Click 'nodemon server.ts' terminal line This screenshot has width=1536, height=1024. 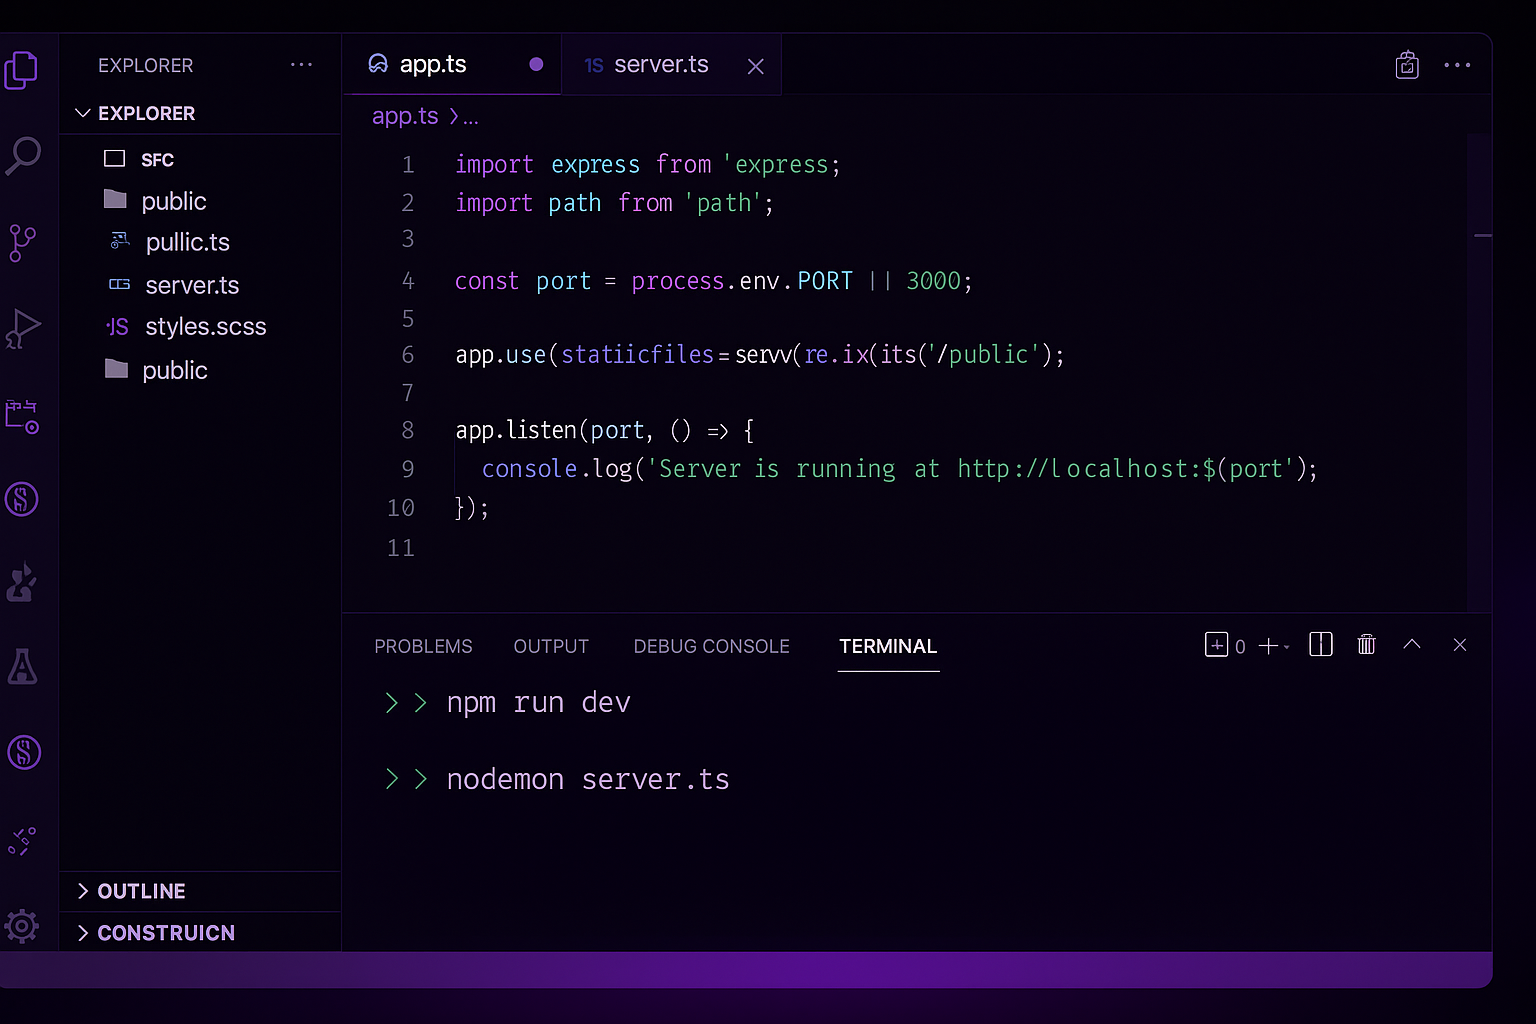point(588,779)
